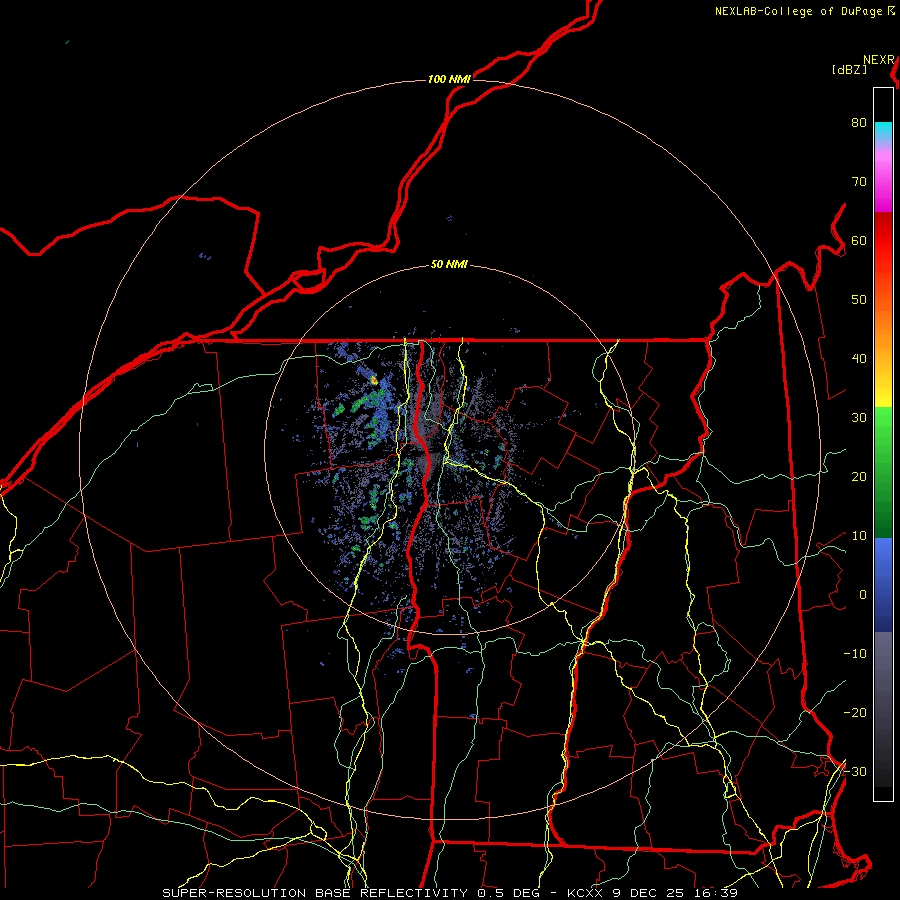The height and width of the screenshot is (900, 900).
Task: Click the "100 NMI" range ring label
Action: (449, 79)
